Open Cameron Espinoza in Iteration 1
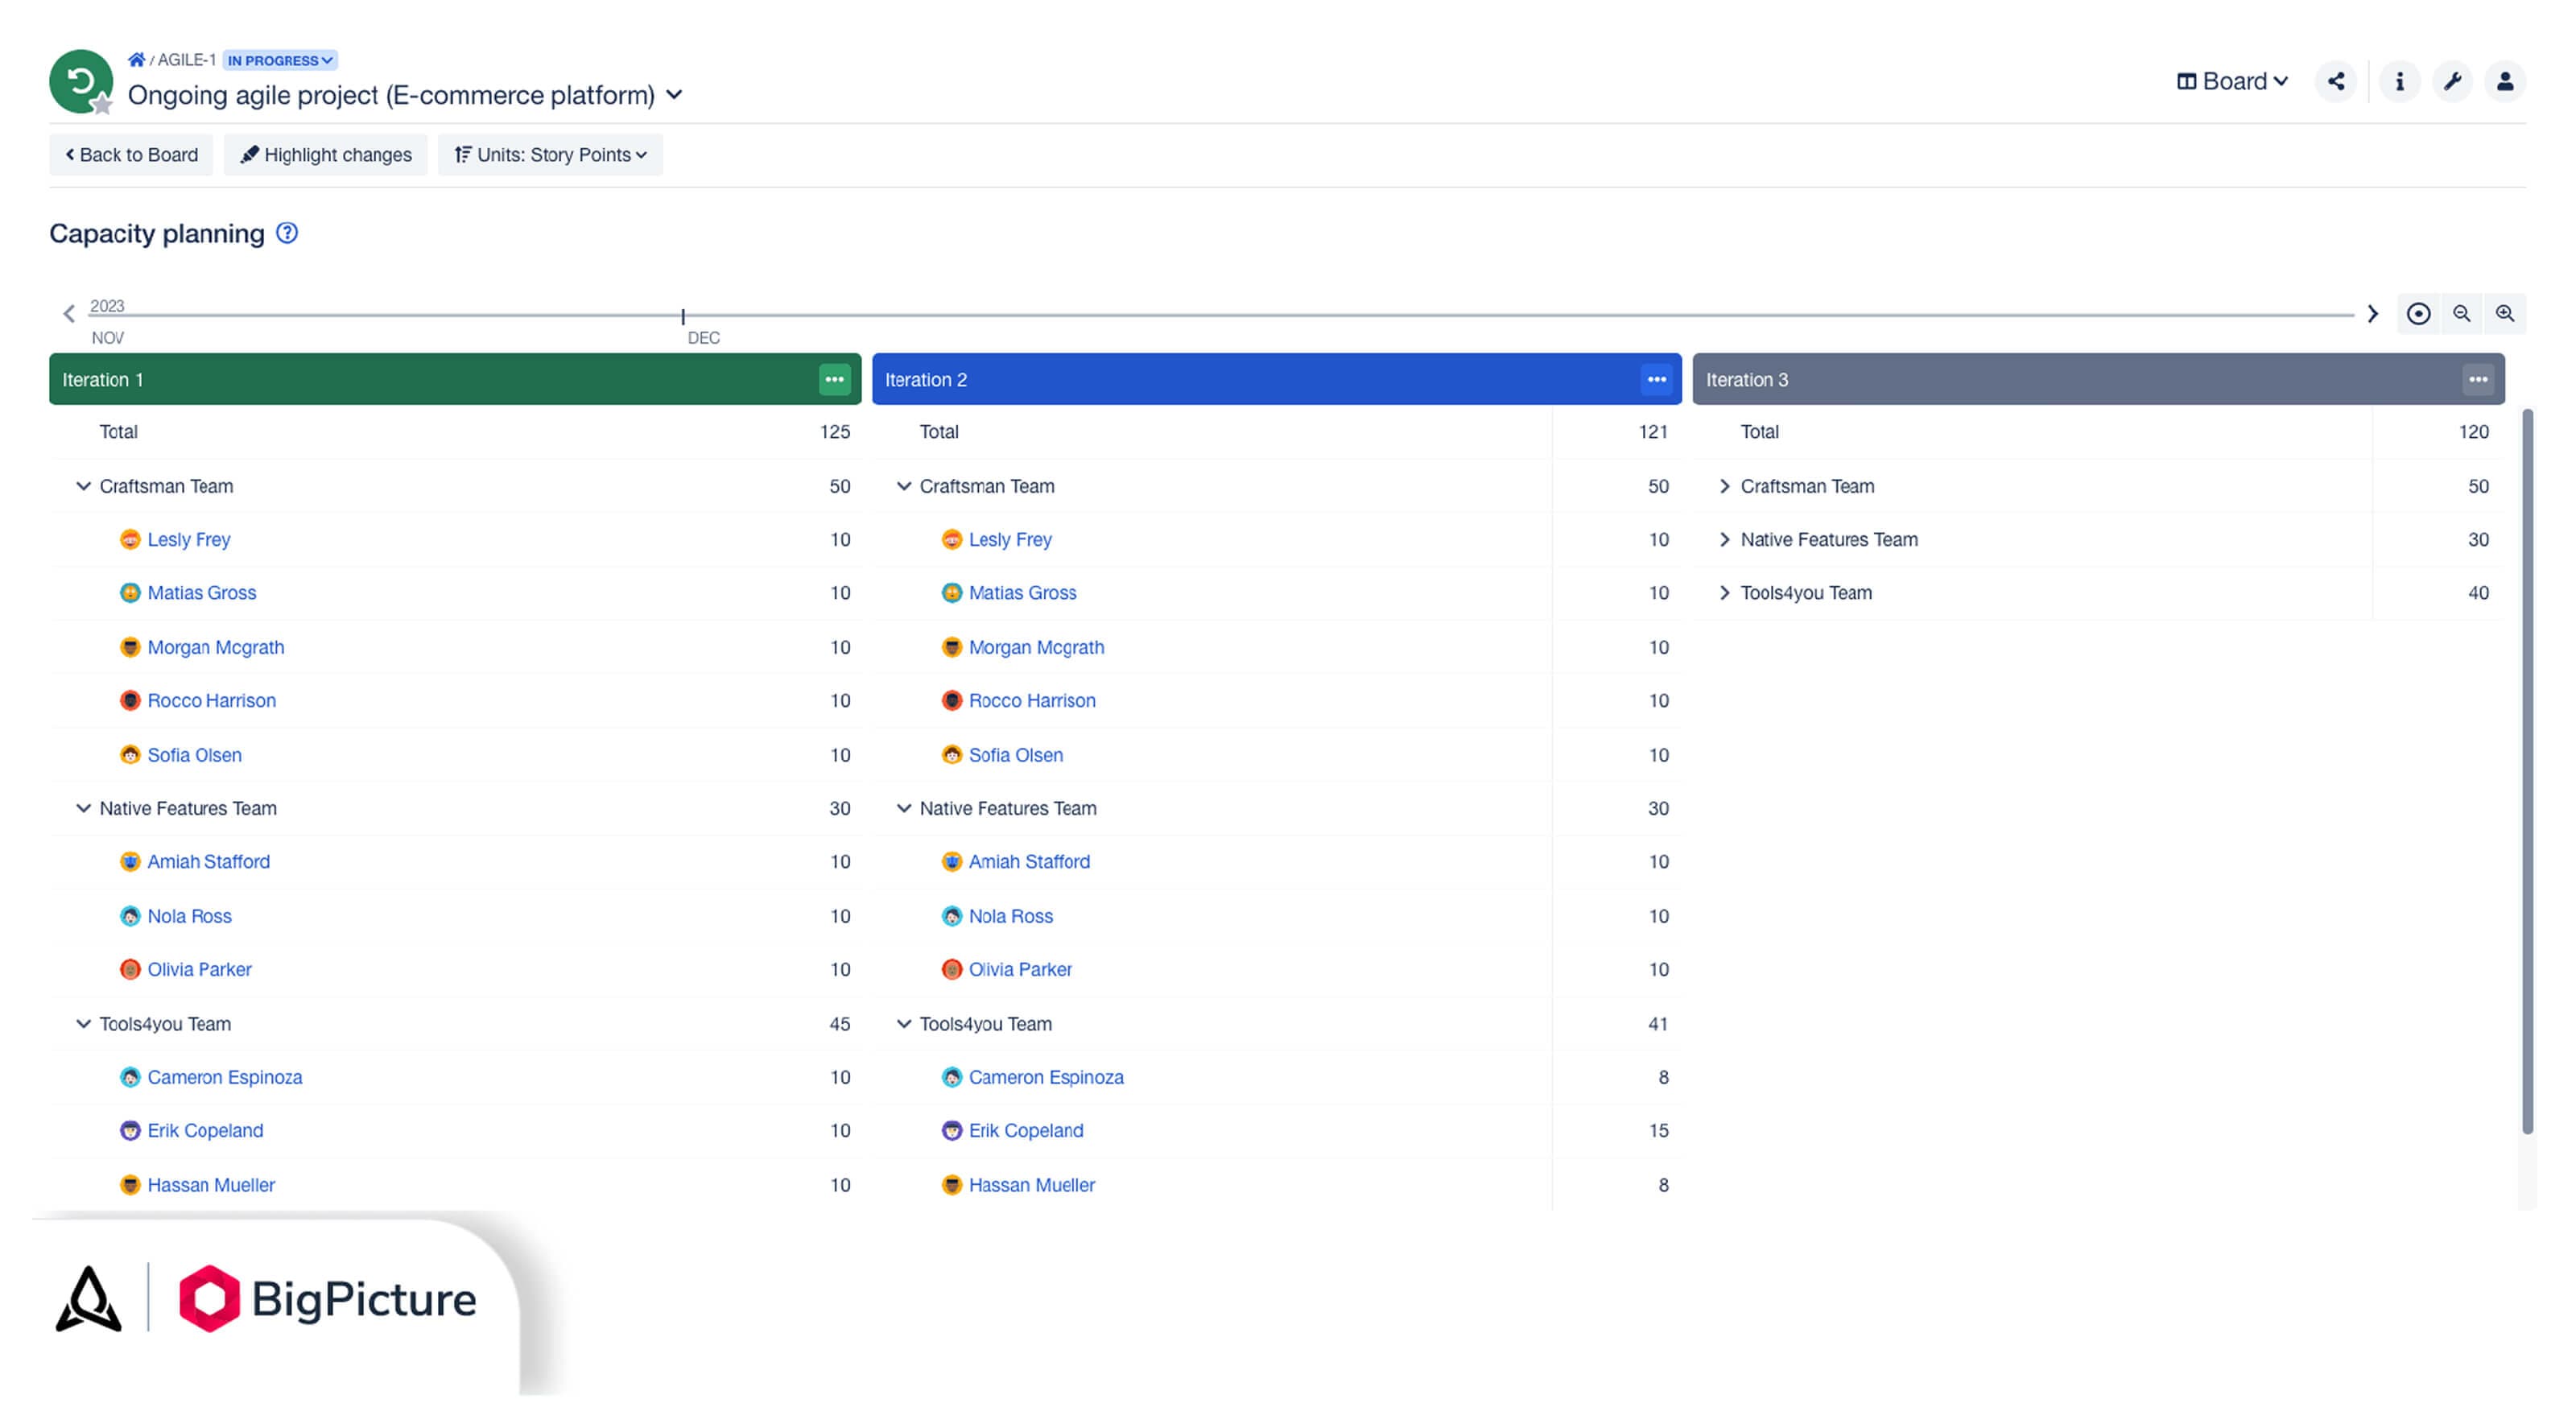Screen dimensions: 2576x1428 pyautogui.click(x=225, y=1077)
